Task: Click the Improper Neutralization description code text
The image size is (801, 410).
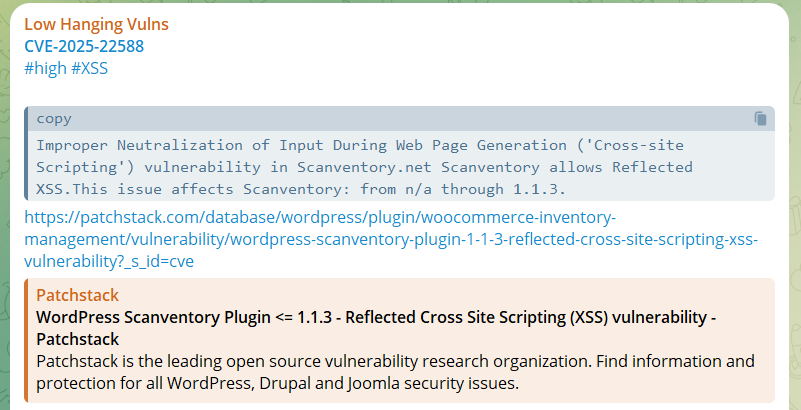Action: point(364,167)
